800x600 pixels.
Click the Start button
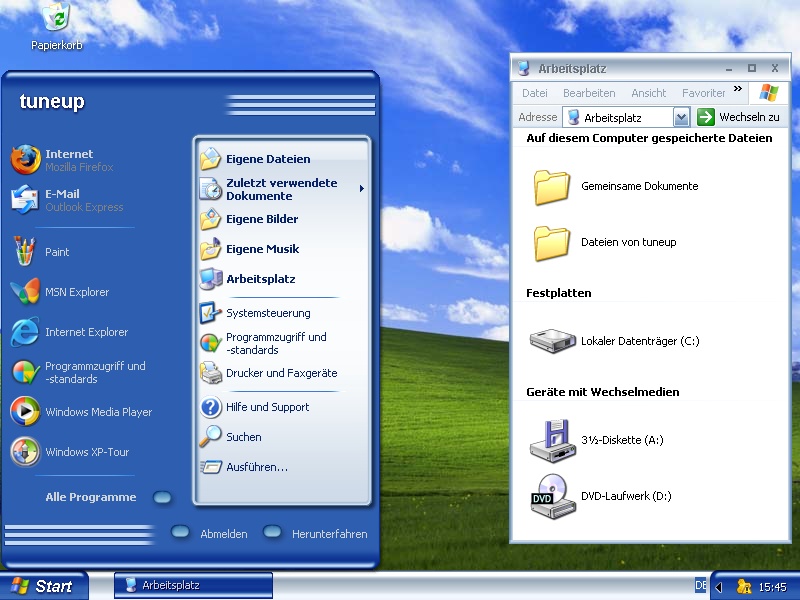(x=44, y=586)
